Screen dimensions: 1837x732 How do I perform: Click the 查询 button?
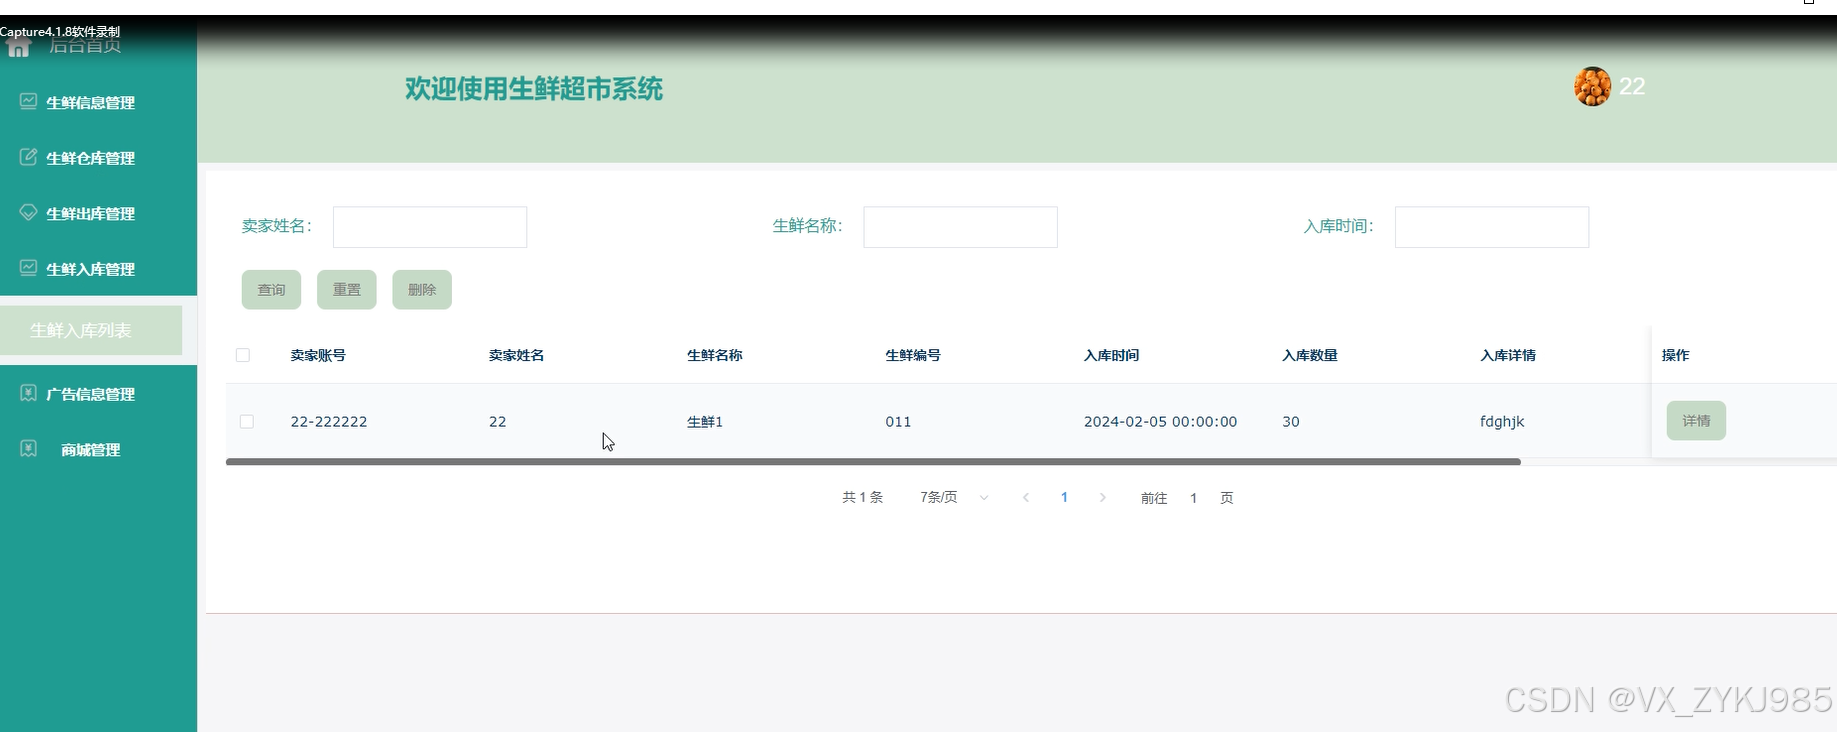coord(271,290)
